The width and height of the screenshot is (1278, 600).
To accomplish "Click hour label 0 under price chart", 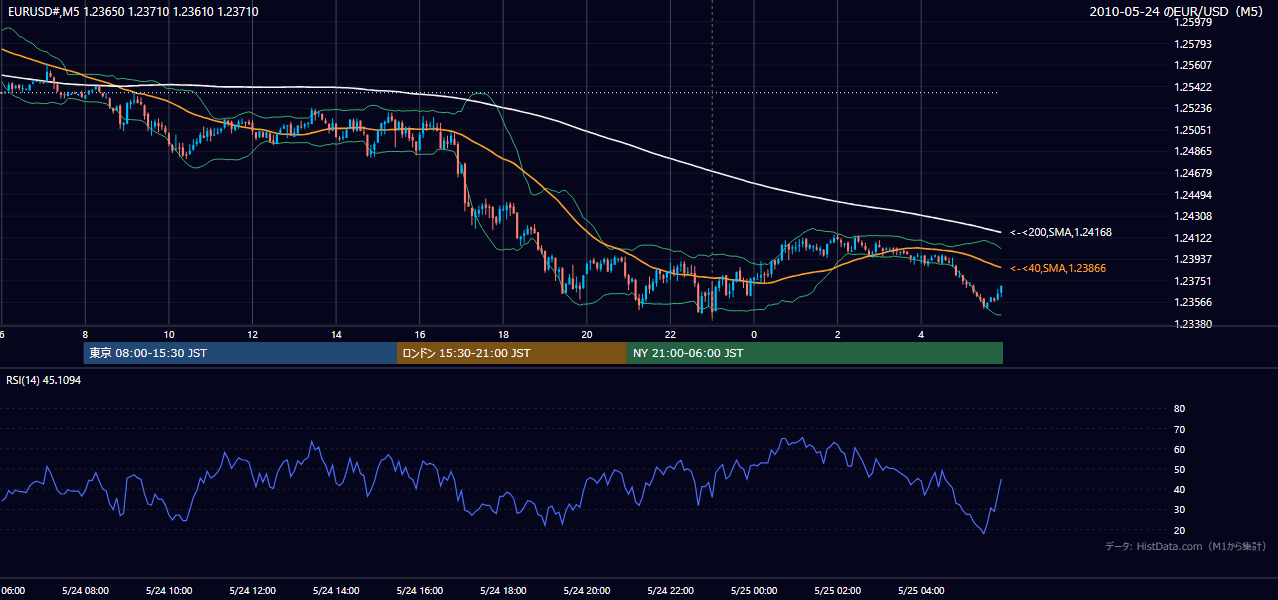I will point(754,334).
